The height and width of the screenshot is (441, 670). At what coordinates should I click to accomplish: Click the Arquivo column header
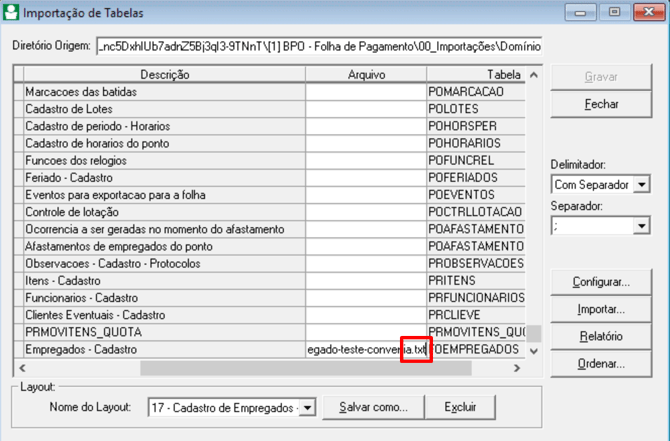tap(366, 75)
